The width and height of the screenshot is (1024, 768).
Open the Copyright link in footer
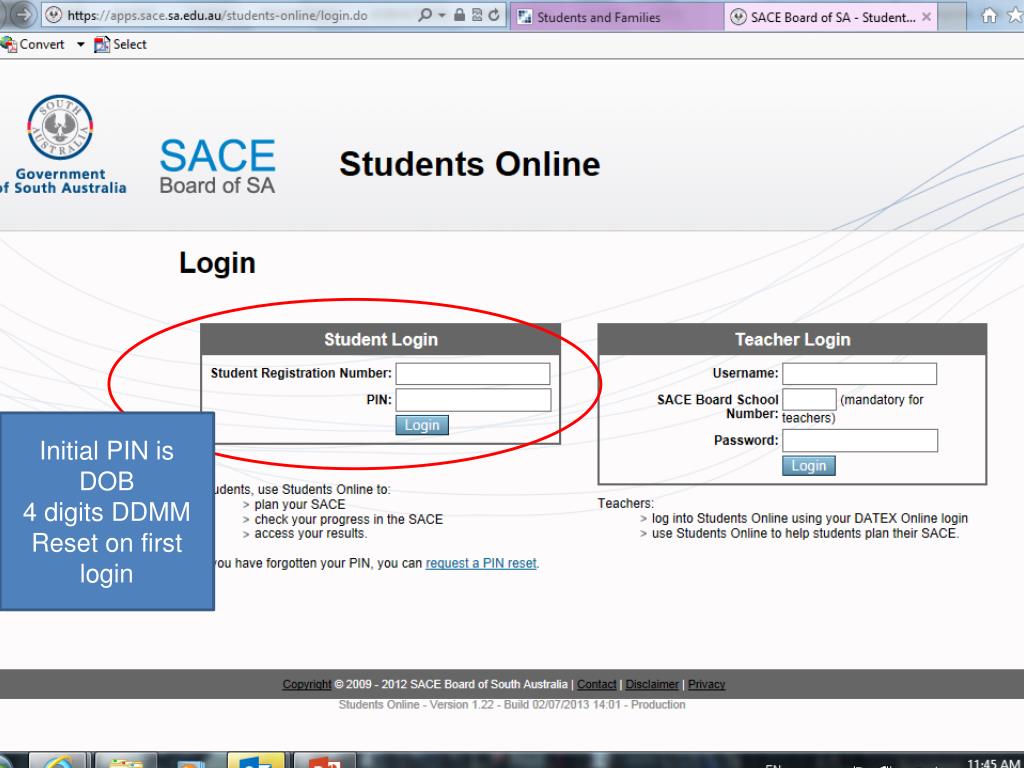coord(307,684)
